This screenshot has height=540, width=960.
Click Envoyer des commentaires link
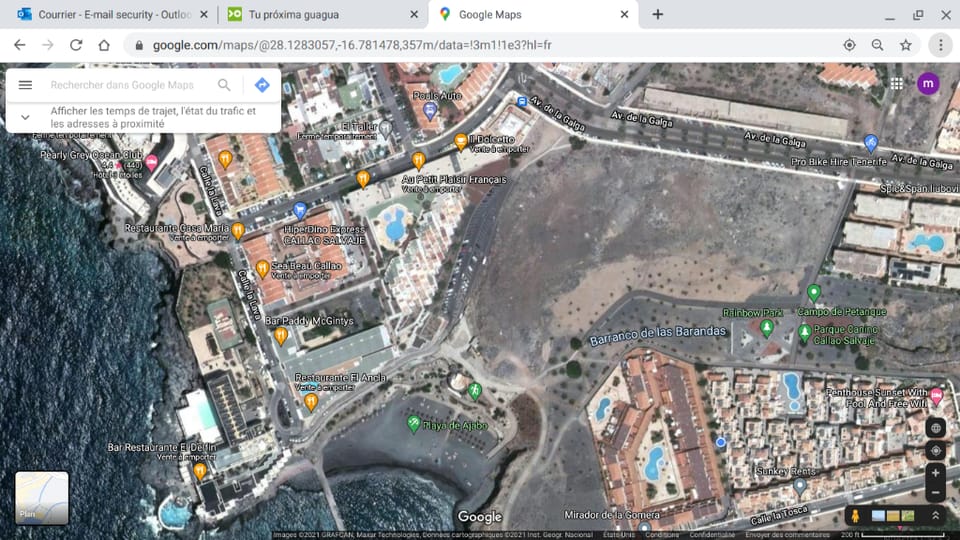[787, 535]
